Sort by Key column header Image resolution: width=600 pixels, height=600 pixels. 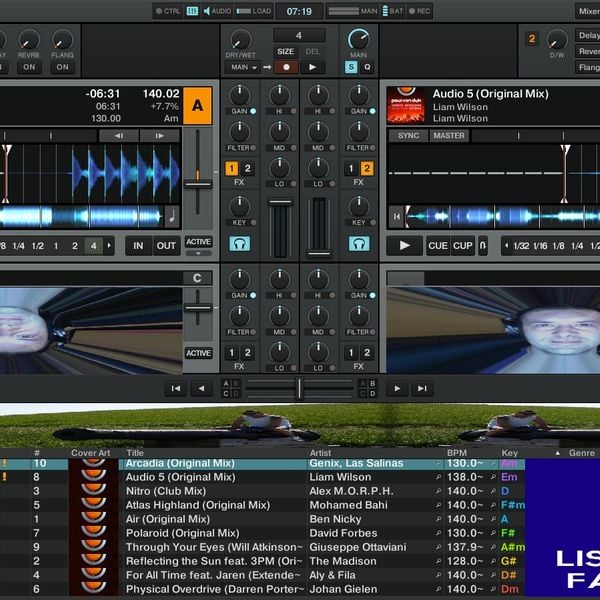click(509, 453)
